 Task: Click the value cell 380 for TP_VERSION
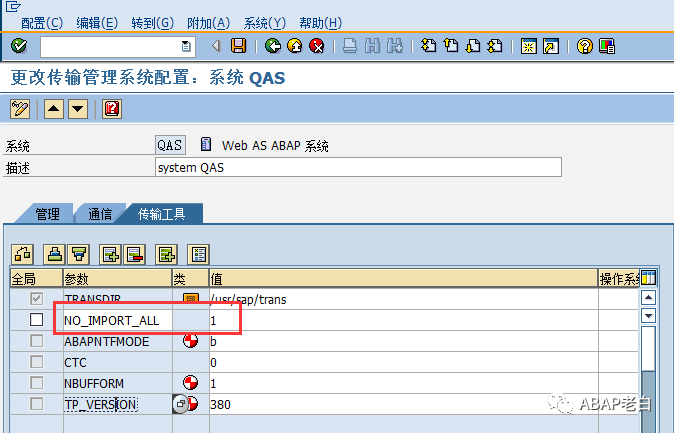(x=404, y=404)
